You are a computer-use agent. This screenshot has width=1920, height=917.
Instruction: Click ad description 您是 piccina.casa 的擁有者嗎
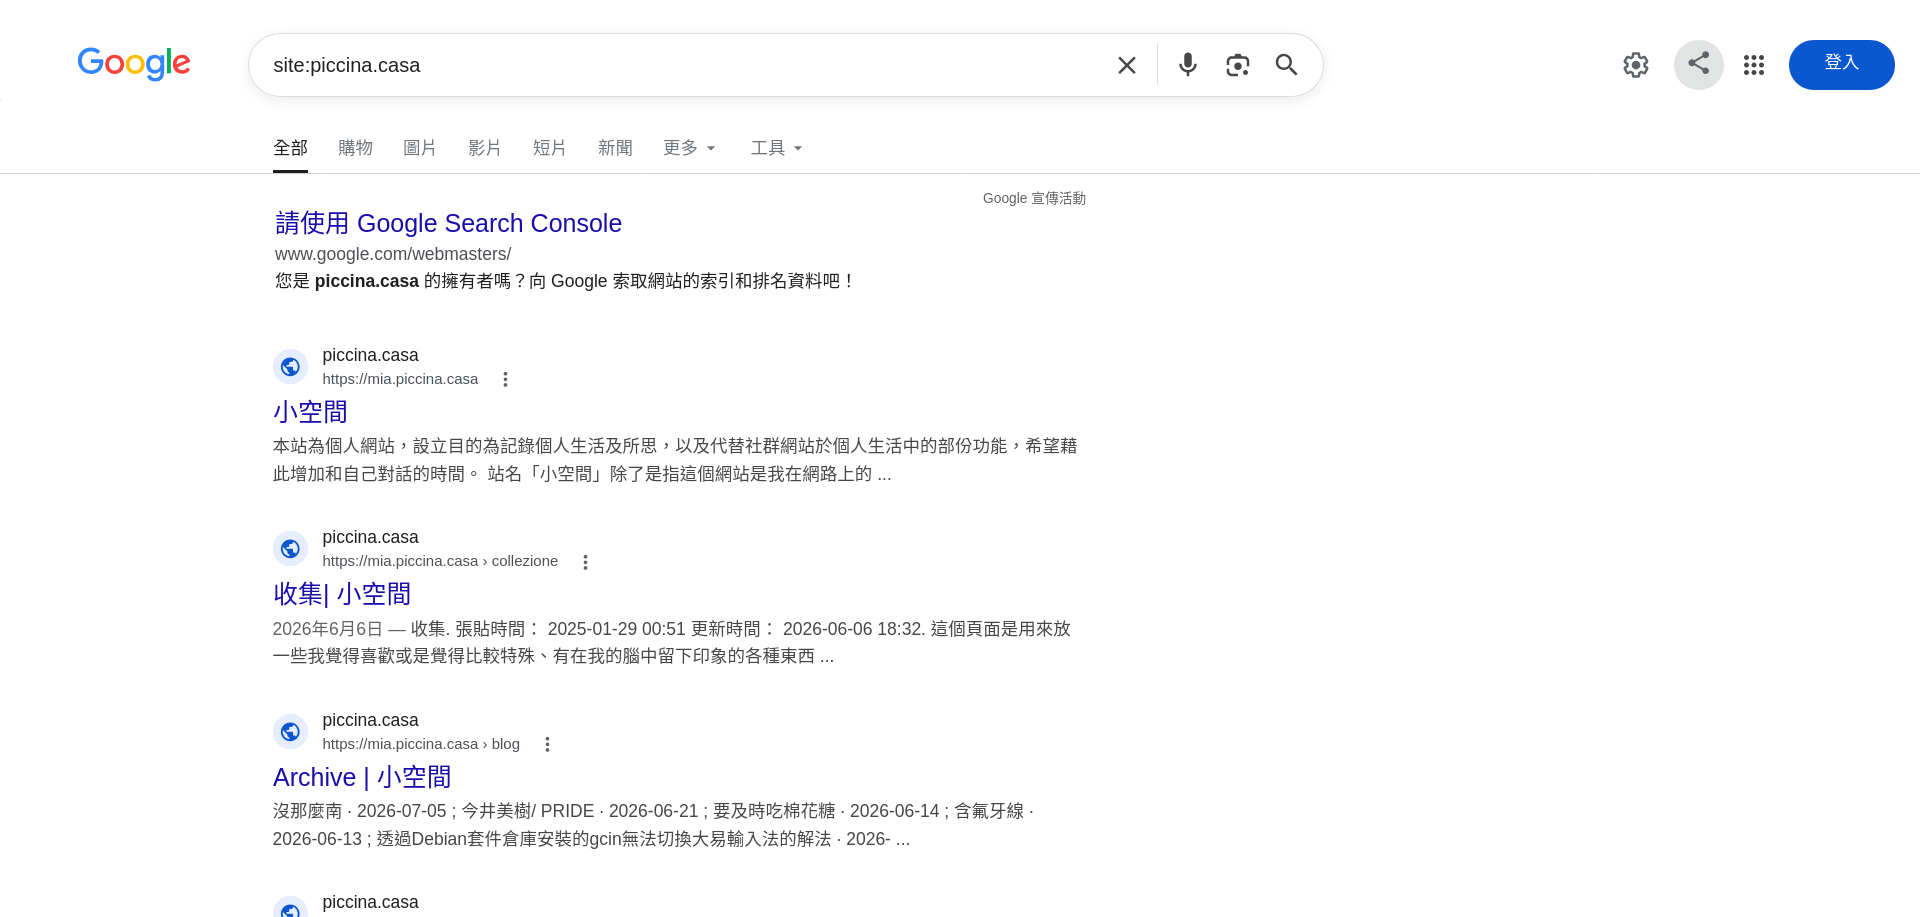(565, 281)
